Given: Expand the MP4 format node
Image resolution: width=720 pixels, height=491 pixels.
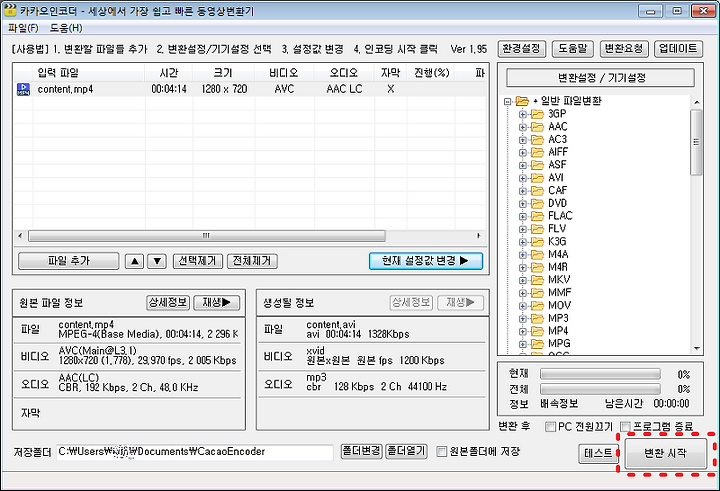Looking at the screenshot, I should coord(523,331).
